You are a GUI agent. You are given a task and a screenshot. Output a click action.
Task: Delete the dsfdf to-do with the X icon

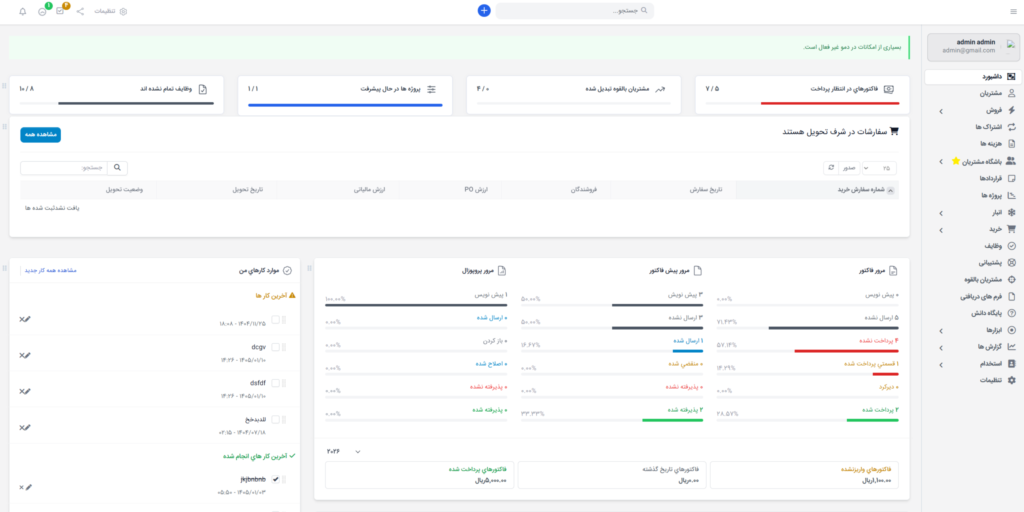tap(22, 391)
